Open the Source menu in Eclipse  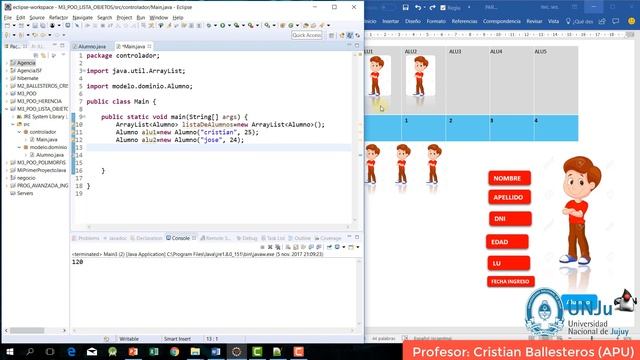(37, 18)
